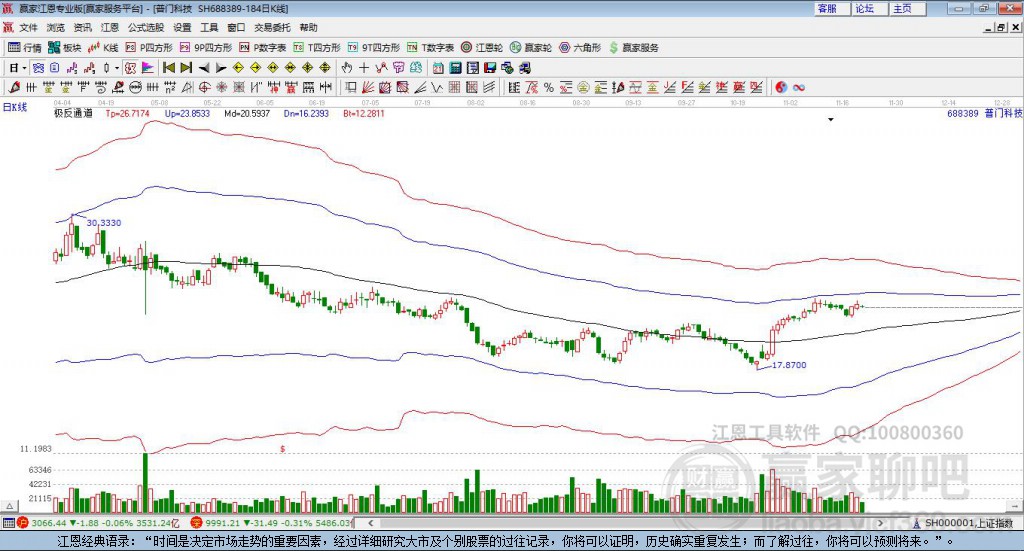Click the red pen drawing icon

click(14, 87)
